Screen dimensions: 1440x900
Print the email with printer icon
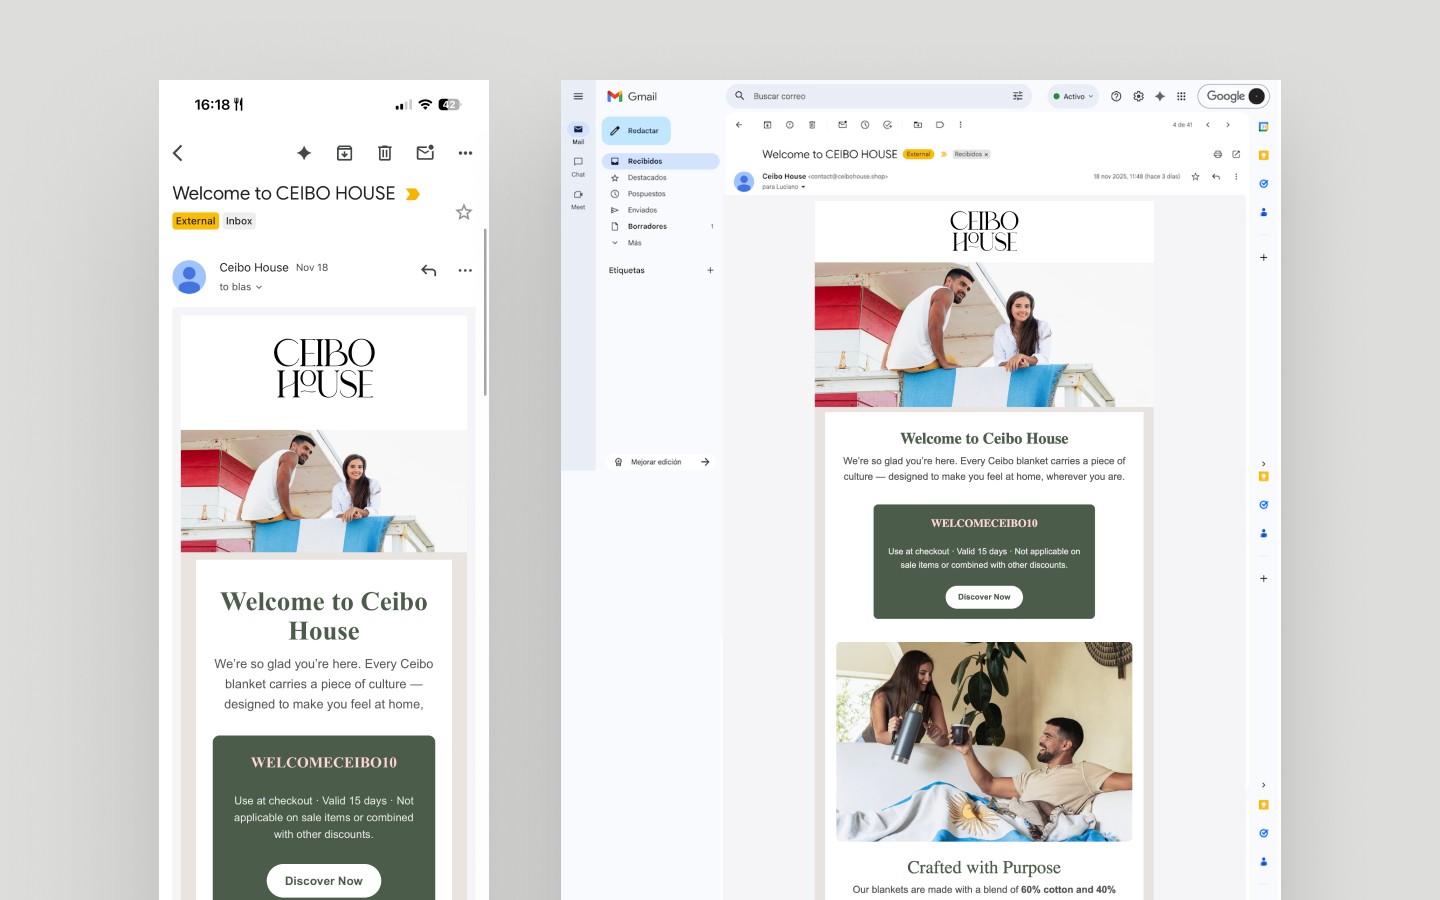[1217, 154]
